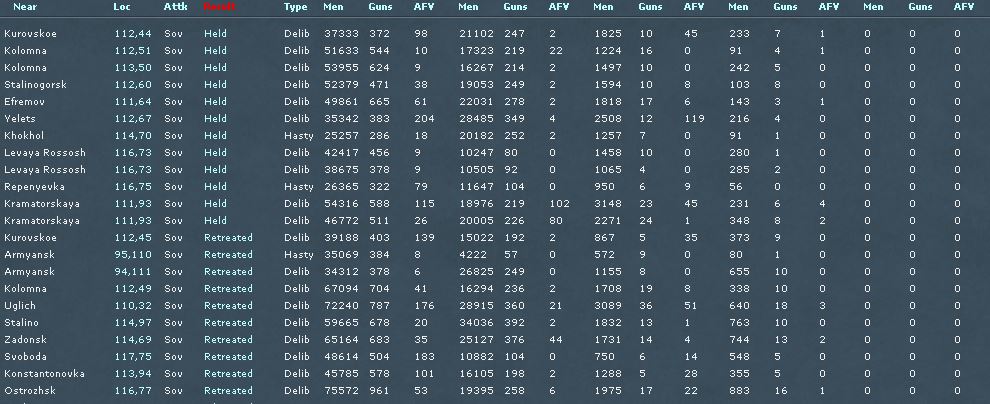Viewport: 990px width, 404px height.
Task: Click the Retreated result for Uglich
Action: coord(229,306)
